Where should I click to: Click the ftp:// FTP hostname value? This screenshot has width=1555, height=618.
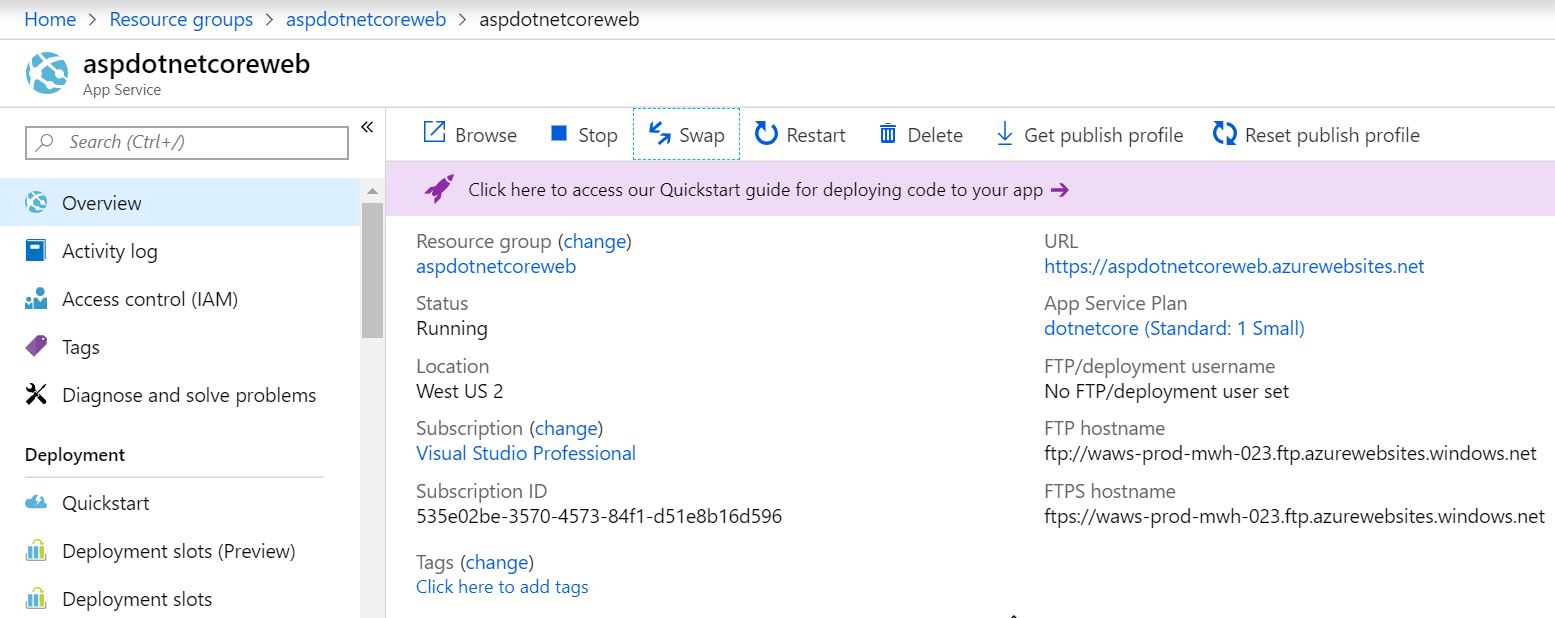(1290, 453)
